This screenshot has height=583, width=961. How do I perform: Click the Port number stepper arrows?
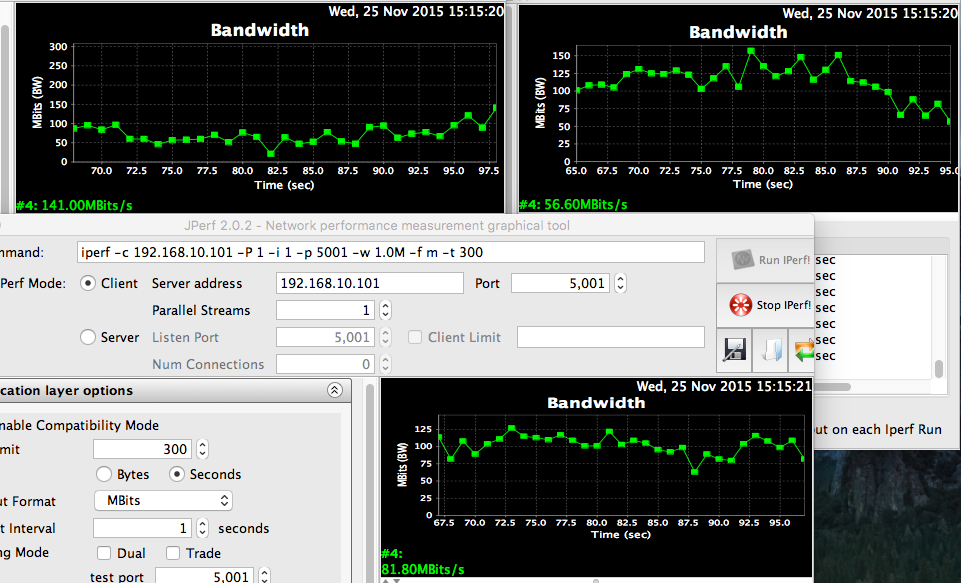(620, 283)
